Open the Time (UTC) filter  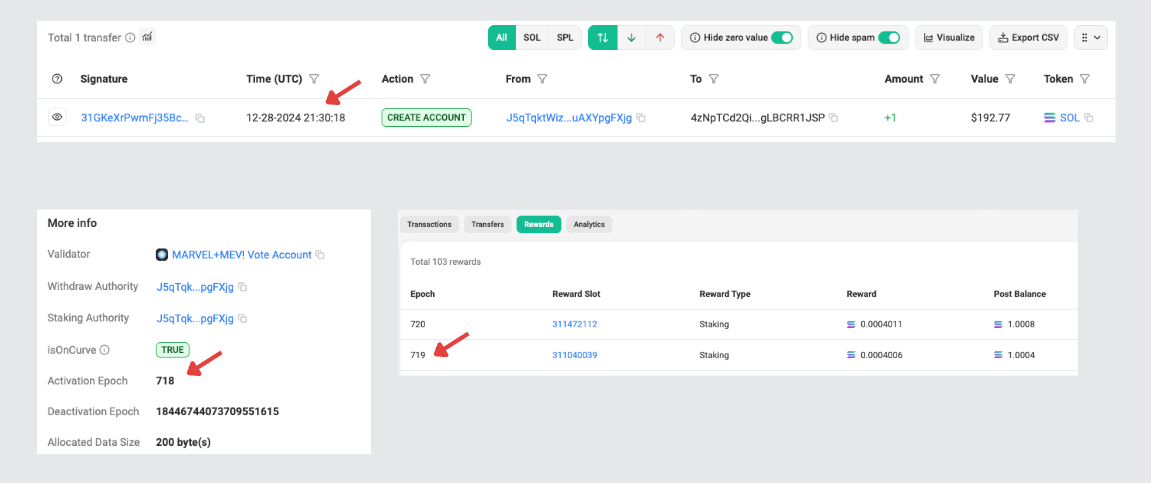[x=314, y=79]
